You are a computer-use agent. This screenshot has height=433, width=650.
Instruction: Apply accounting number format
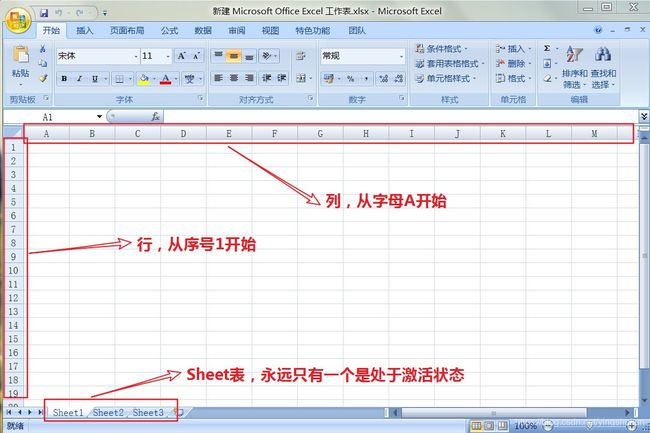click(x=329, y=78)
